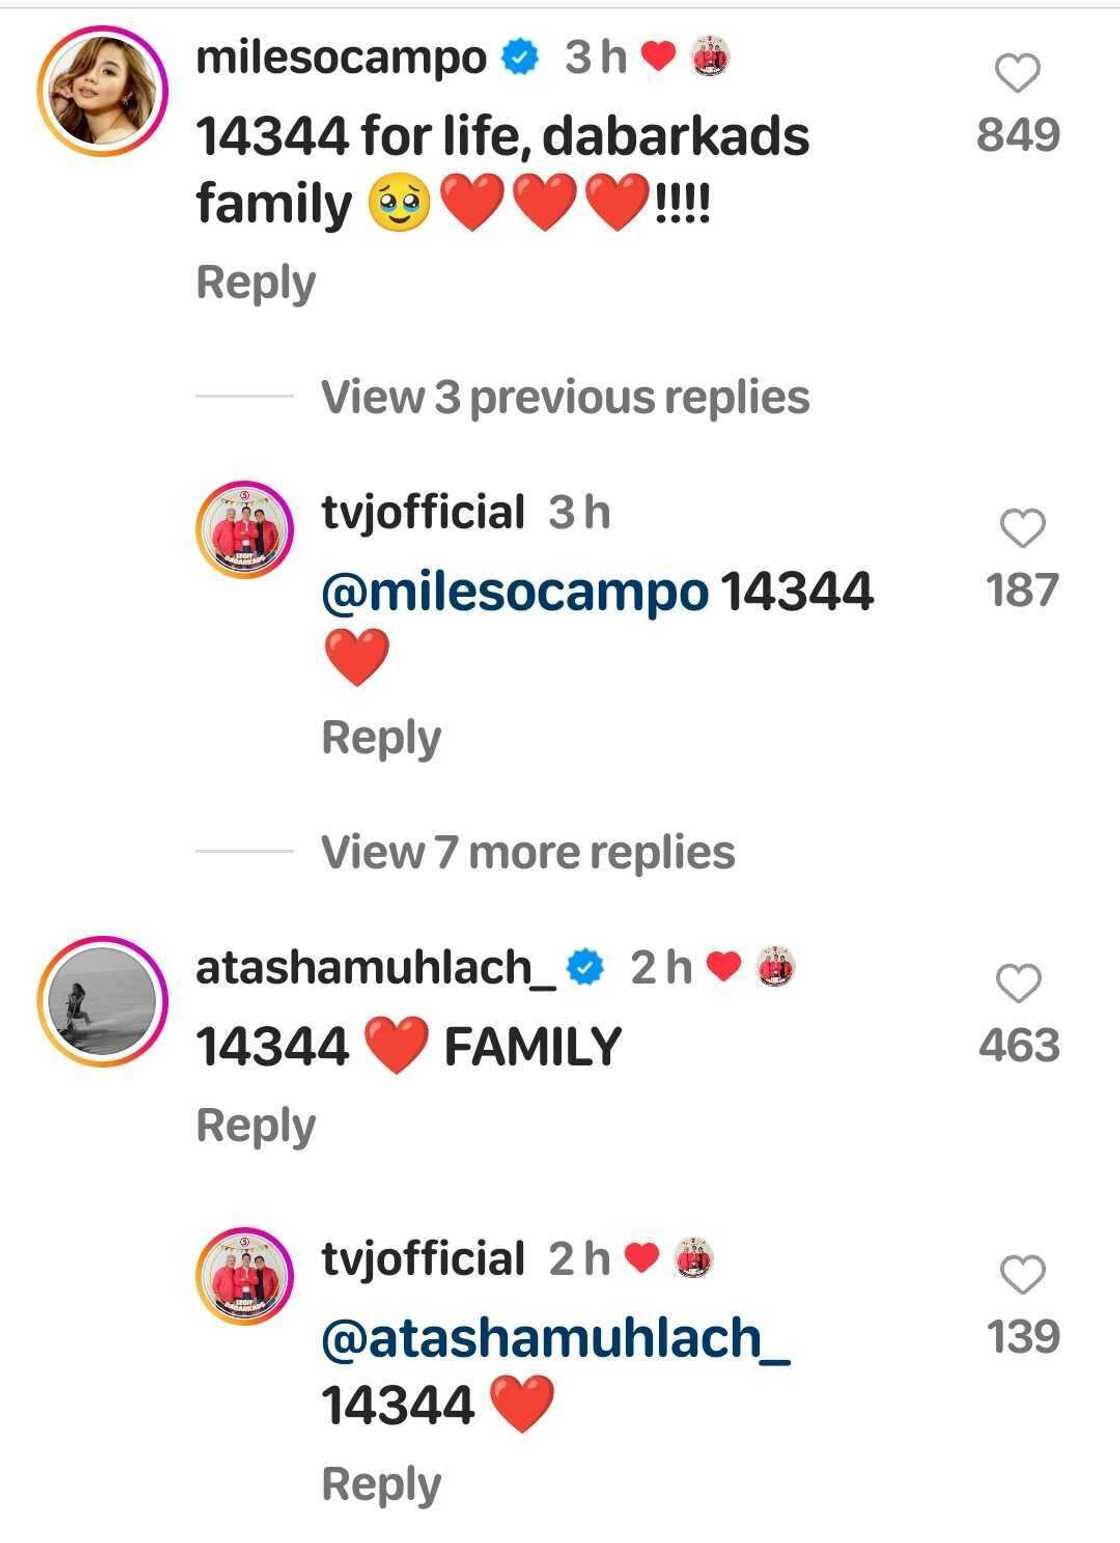Reply to atashamuhlach_'s comment

coord(256,1126)
